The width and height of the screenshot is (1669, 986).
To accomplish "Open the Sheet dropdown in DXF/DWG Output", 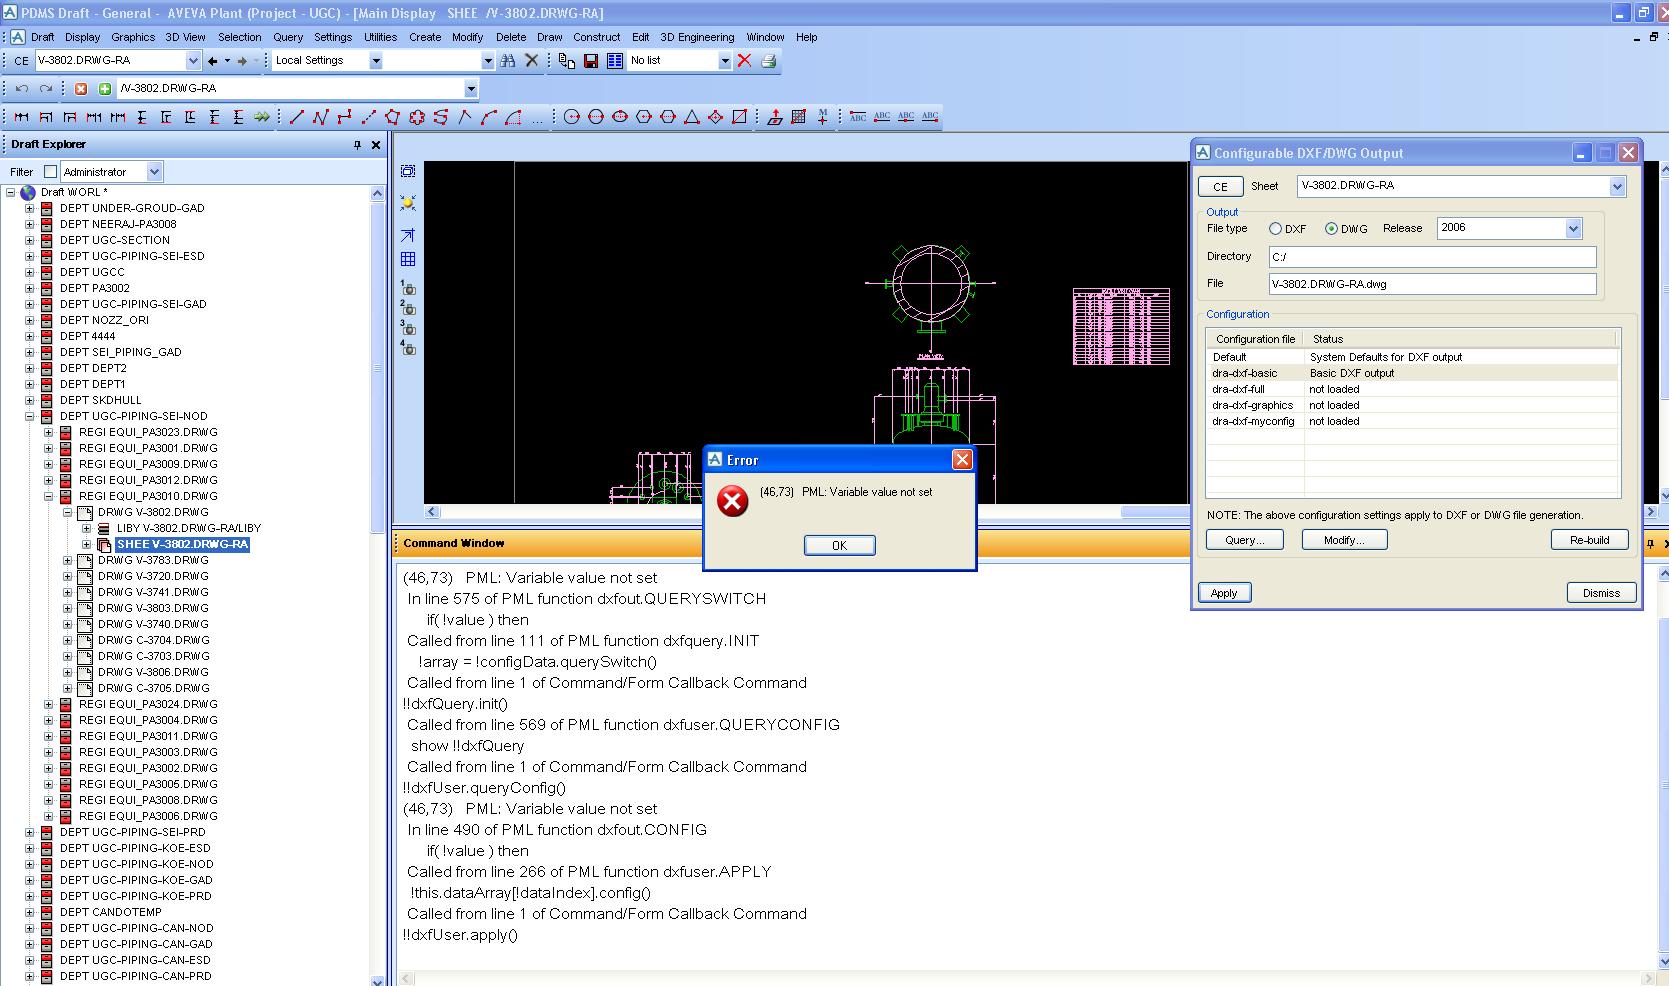I will pos(1617,186).
